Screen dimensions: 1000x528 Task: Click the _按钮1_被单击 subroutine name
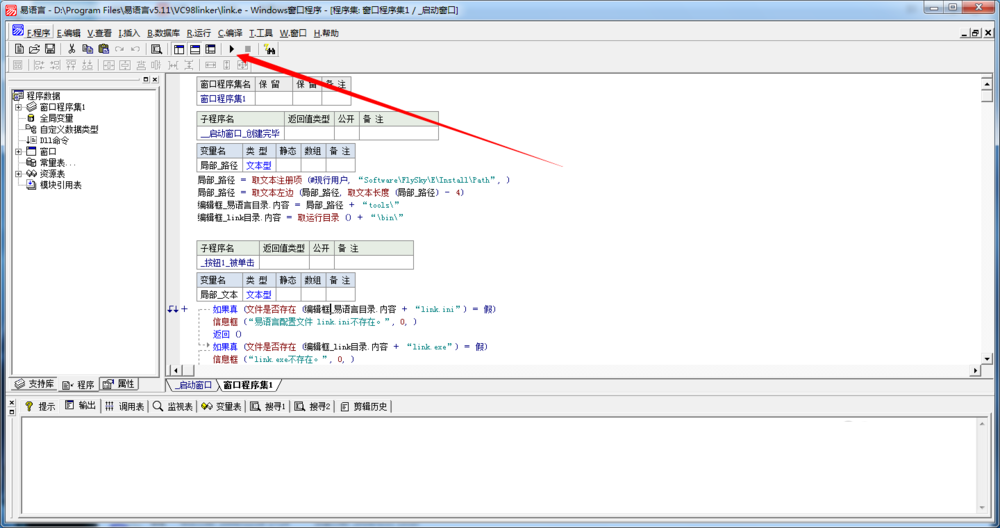point(228,263)
